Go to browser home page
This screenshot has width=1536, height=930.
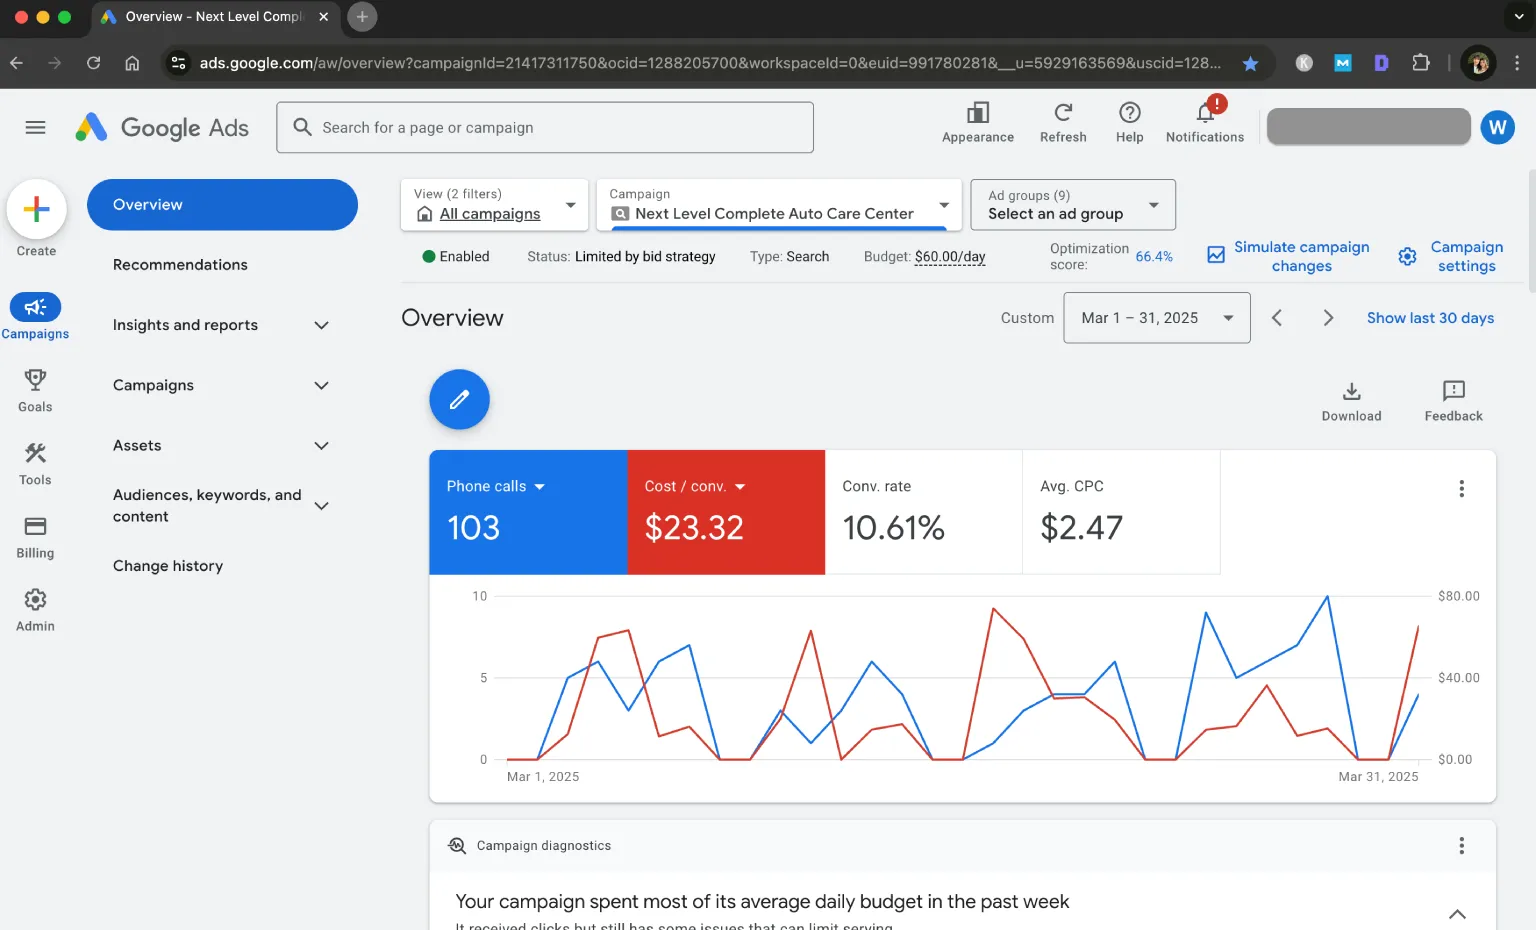coord(132,63)
